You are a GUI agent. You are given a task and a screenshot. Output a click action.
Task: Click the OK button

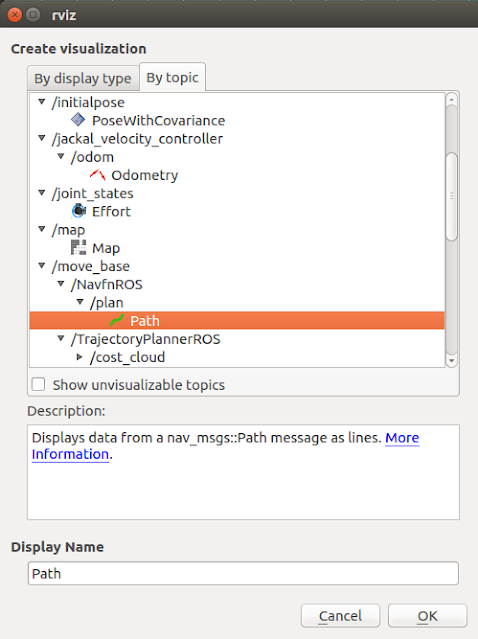(427, 615)
